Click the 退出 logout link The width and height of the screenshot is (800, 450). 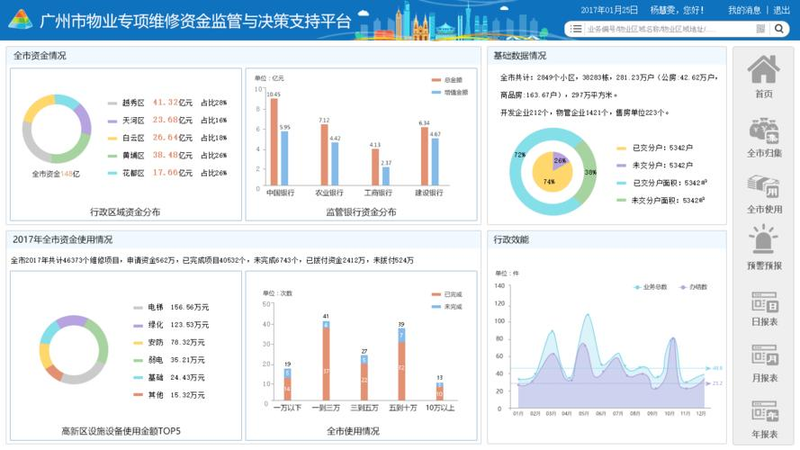click(x=781, y=10)
